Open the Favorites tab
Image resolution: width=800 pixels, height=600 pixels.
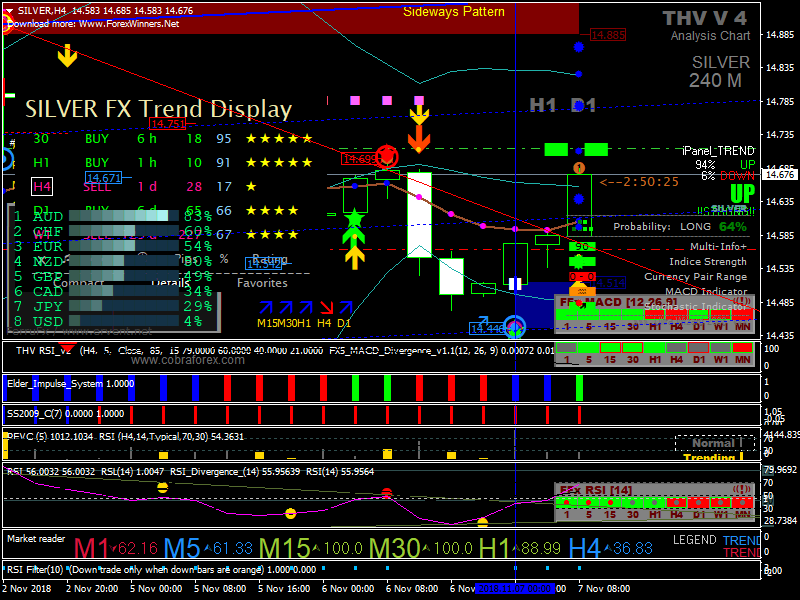(262, 283)
